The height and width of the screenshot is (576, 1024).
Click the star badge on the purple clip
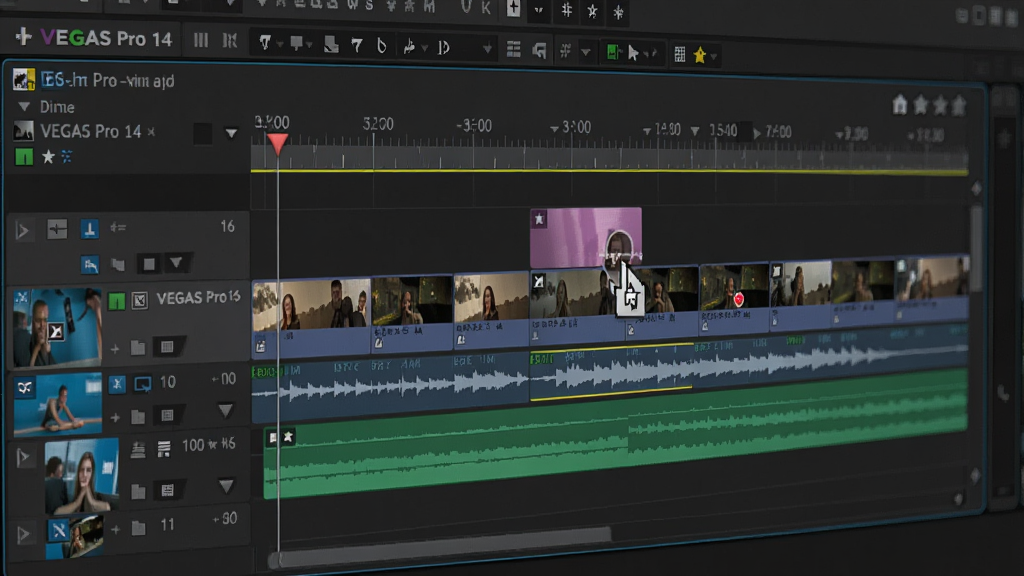click(539, 219)
